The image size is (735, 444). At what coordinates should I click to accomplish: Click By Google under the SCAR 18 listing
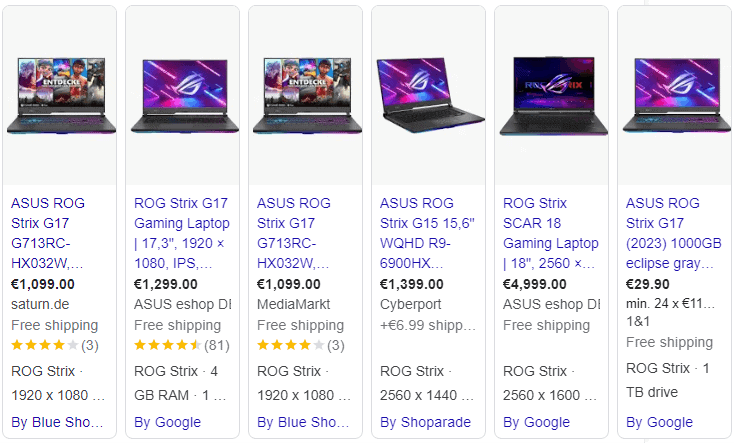point(536,422)
